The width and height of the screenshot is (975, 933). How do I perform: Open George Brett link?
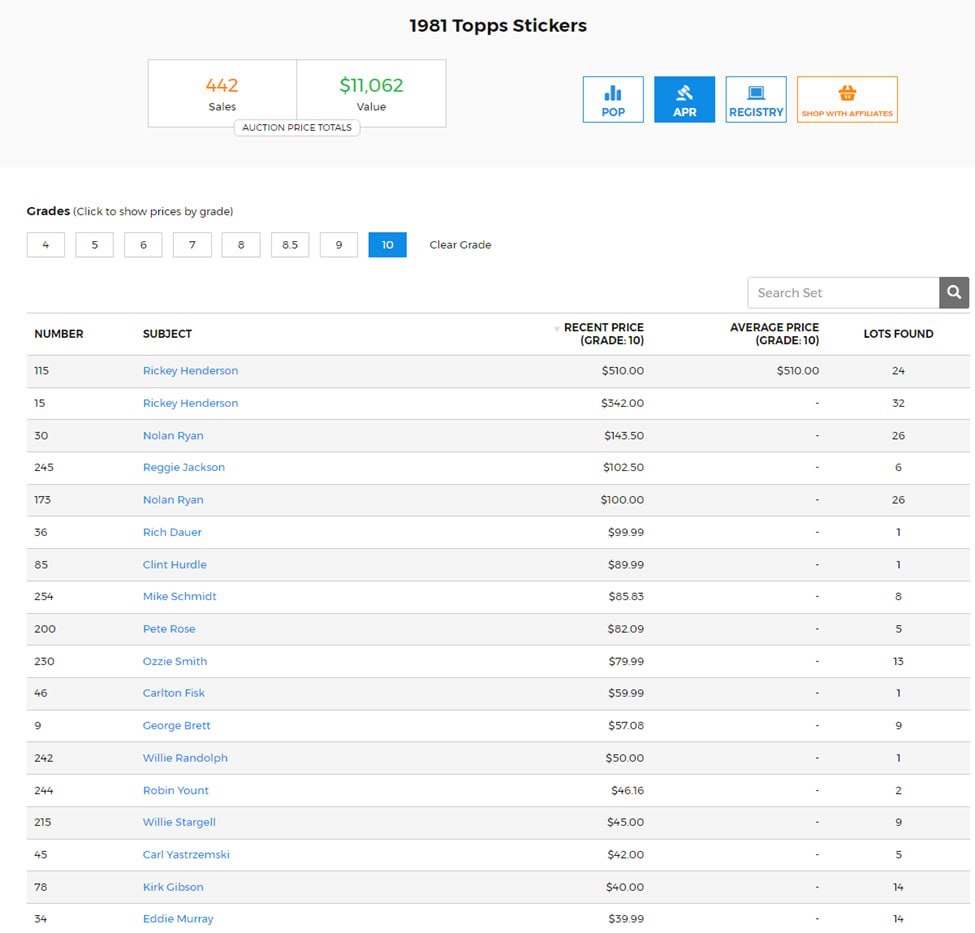click(177, 725)
